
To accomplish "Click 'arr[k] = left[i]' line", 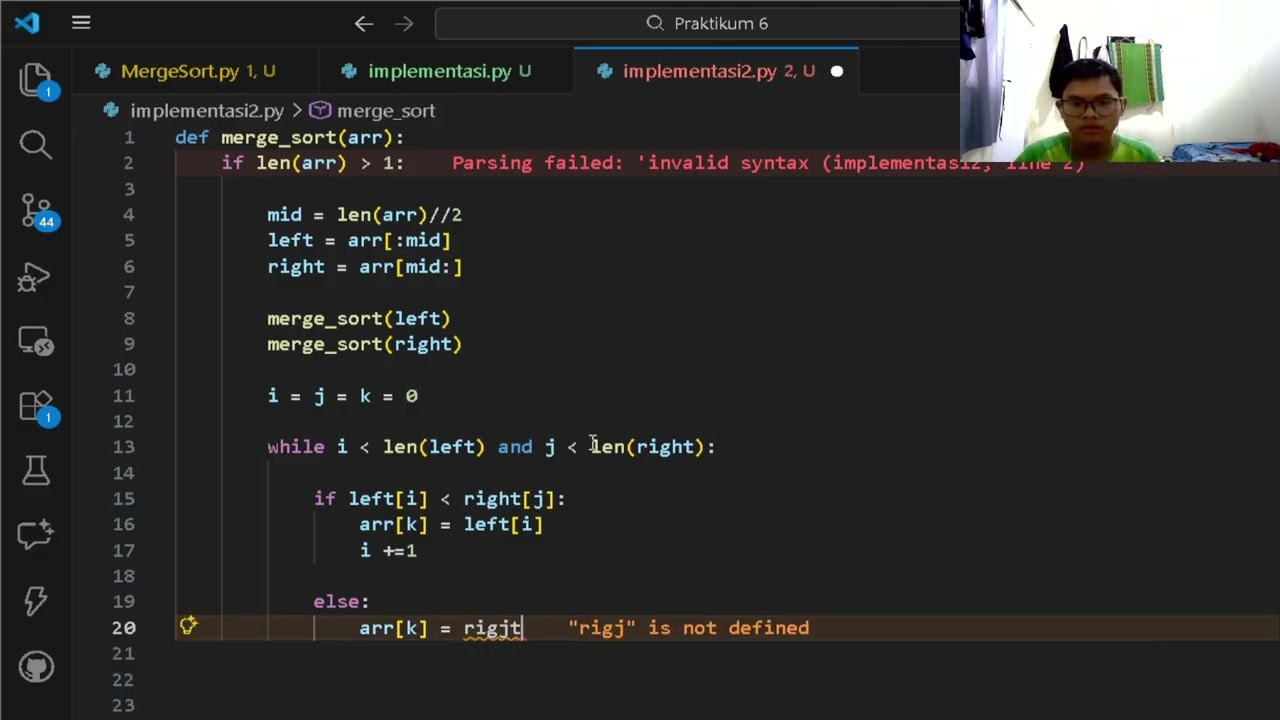I will coord(451,525).
